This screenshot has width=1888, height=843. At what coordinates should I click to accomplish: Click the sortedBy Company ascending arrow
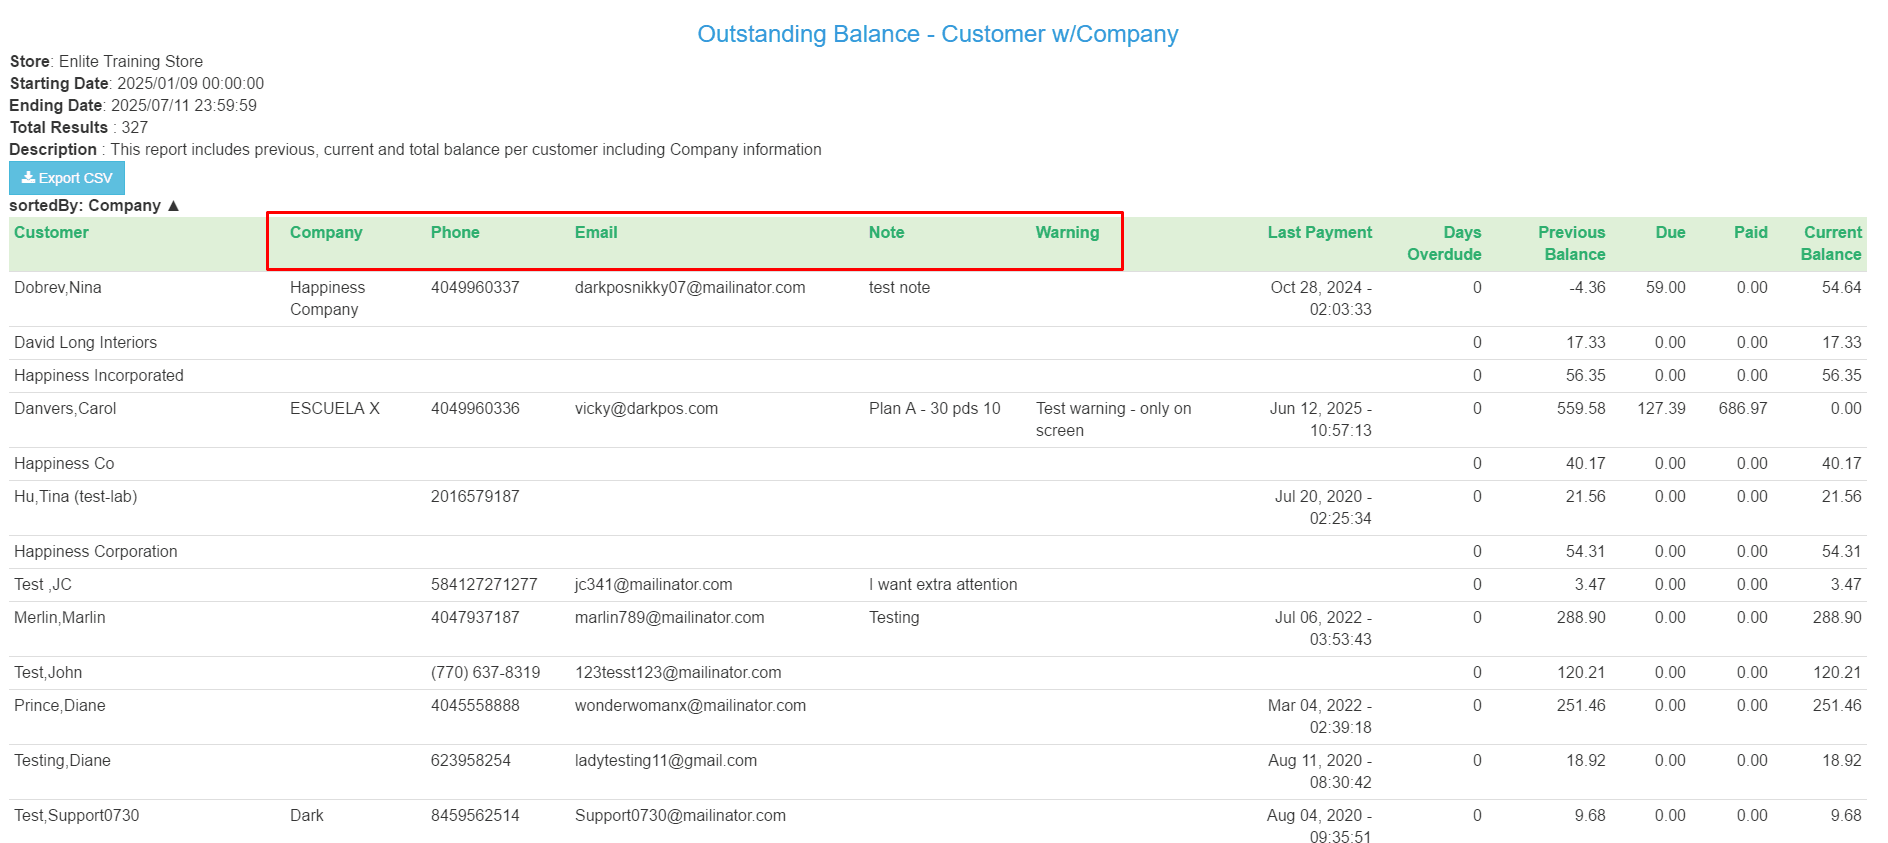[173, 205]
